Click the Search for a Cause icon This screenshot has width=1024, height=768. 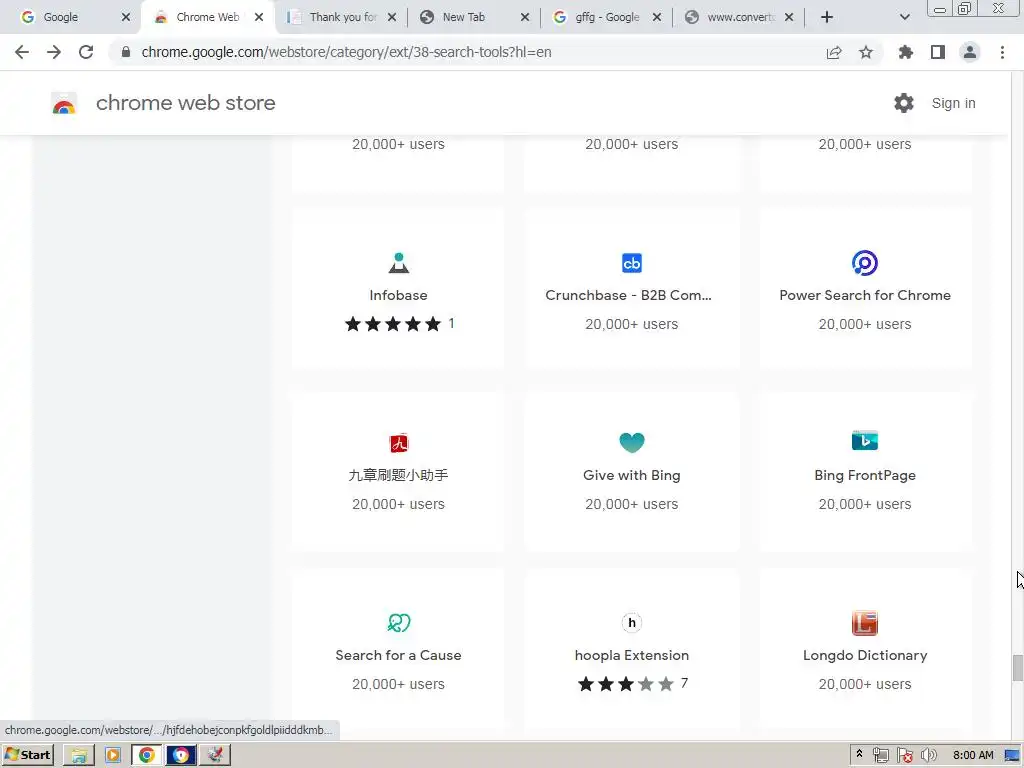pyautogui.click(x=398, y=622)
